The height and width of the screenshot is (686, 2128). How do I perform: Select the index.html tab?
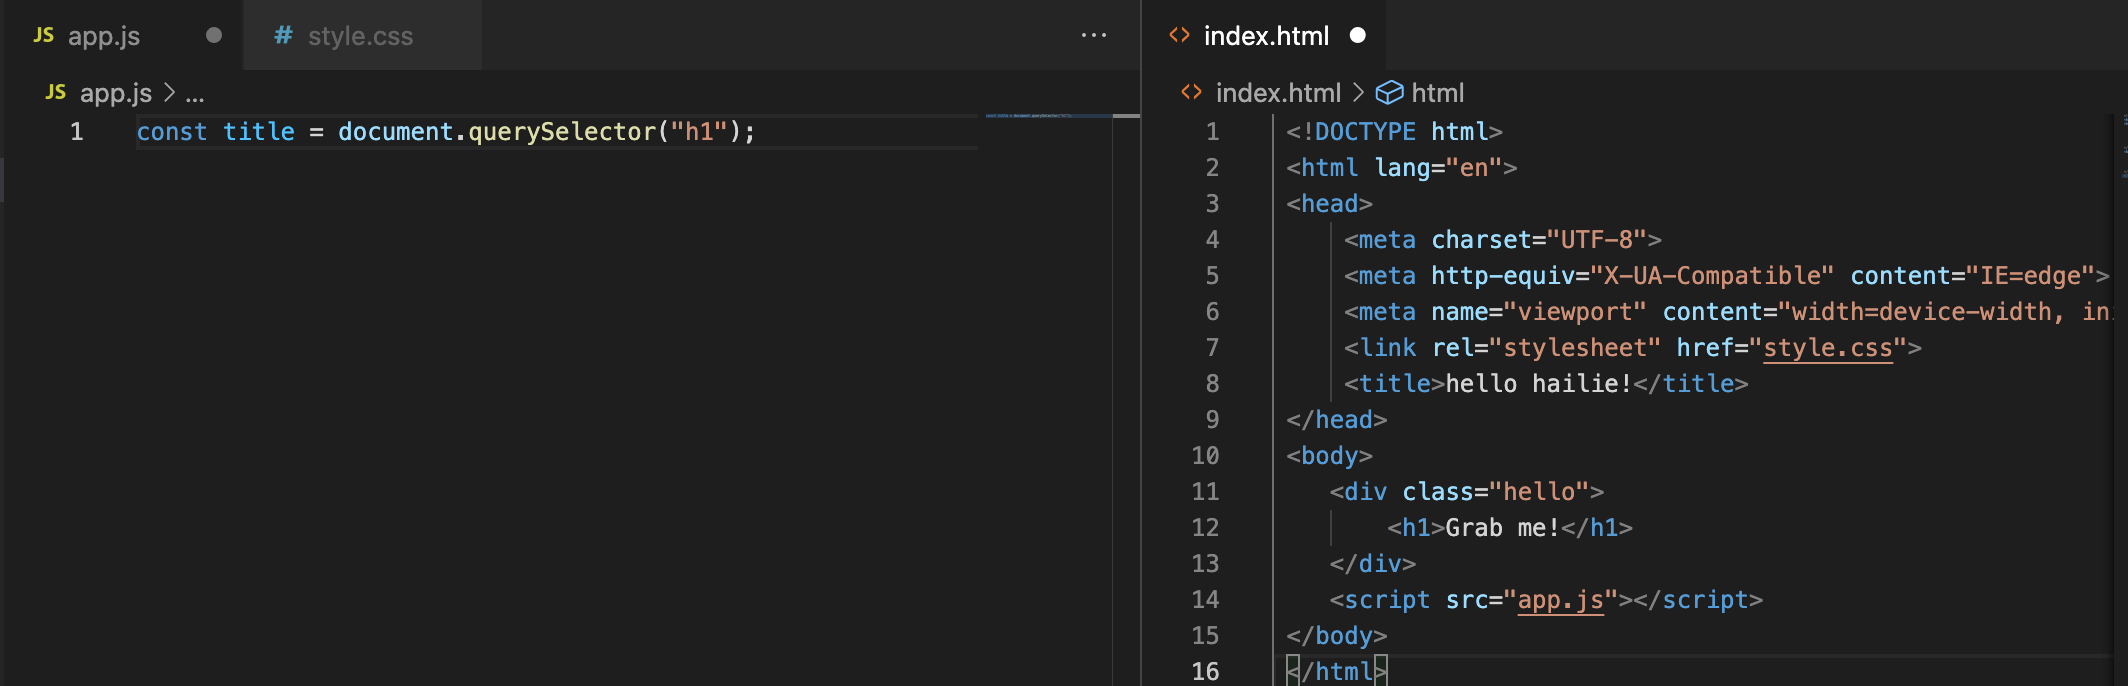(x=1266, y=36)
